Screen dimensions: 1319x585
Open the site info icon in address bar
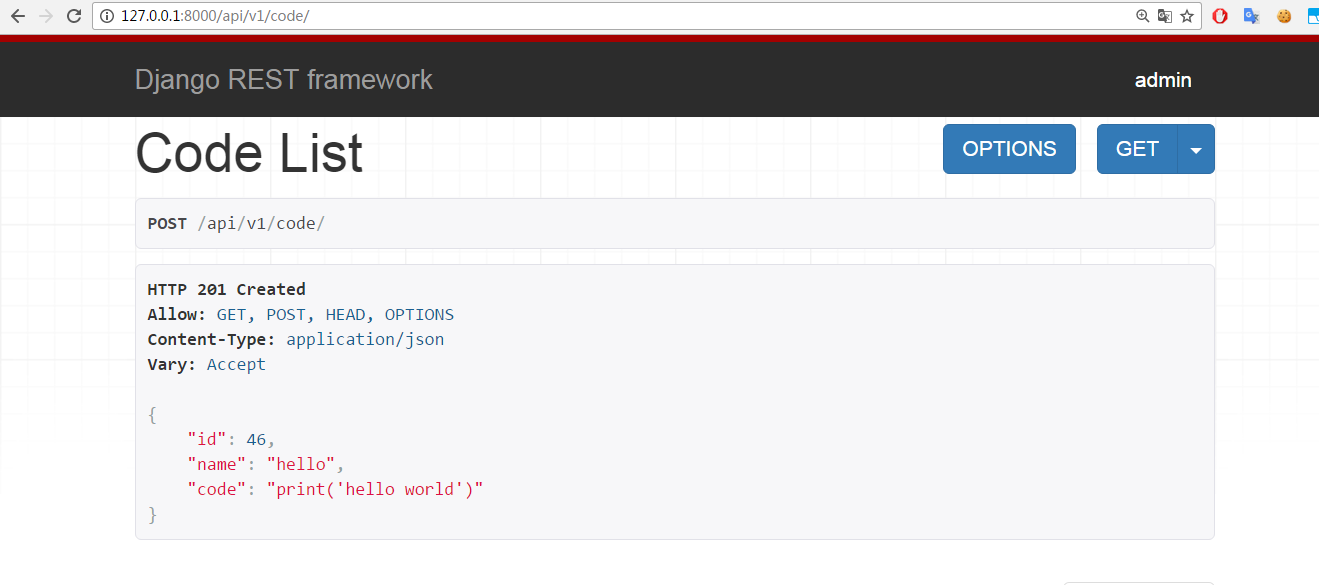(108, 16)
